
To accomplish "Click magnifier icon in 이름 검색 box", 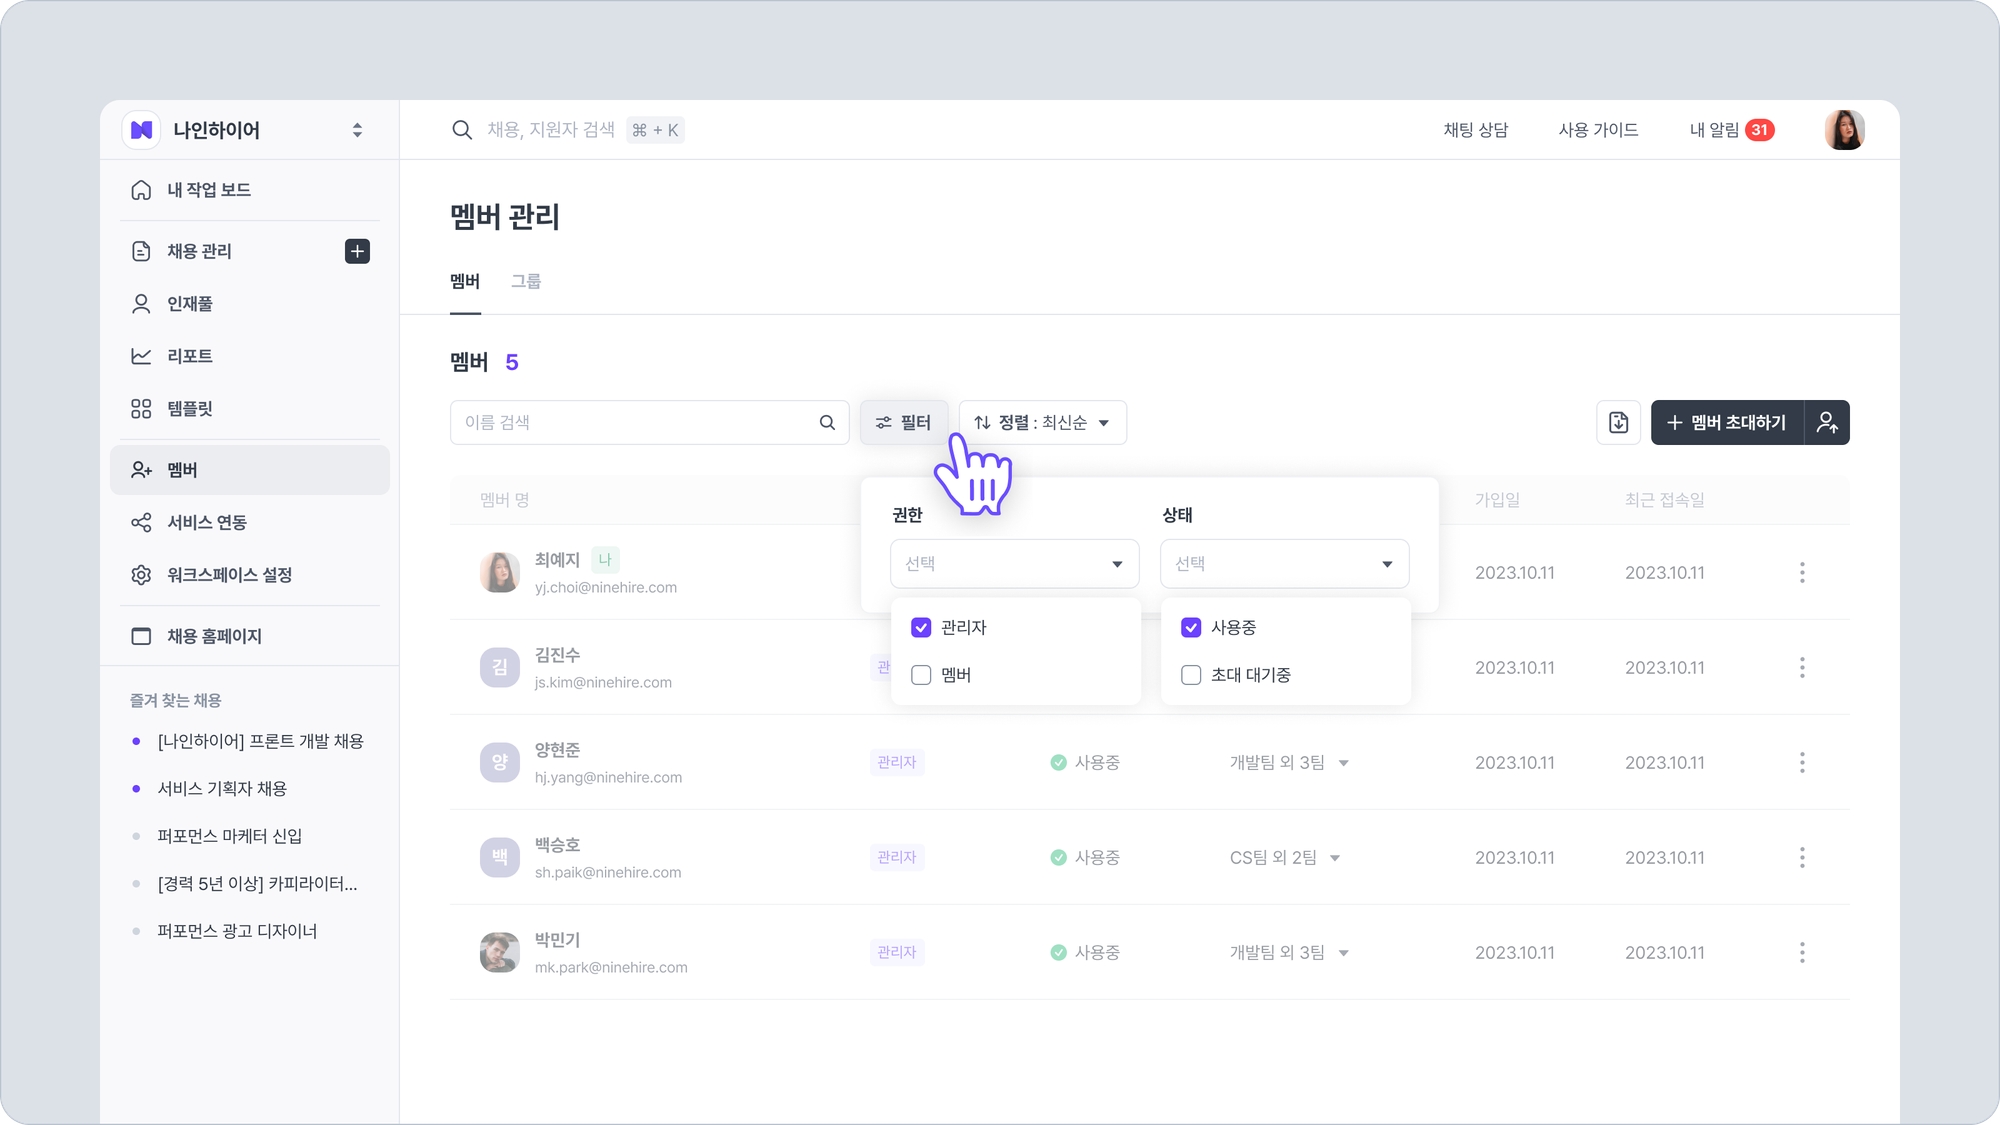I will click(827, 423).
